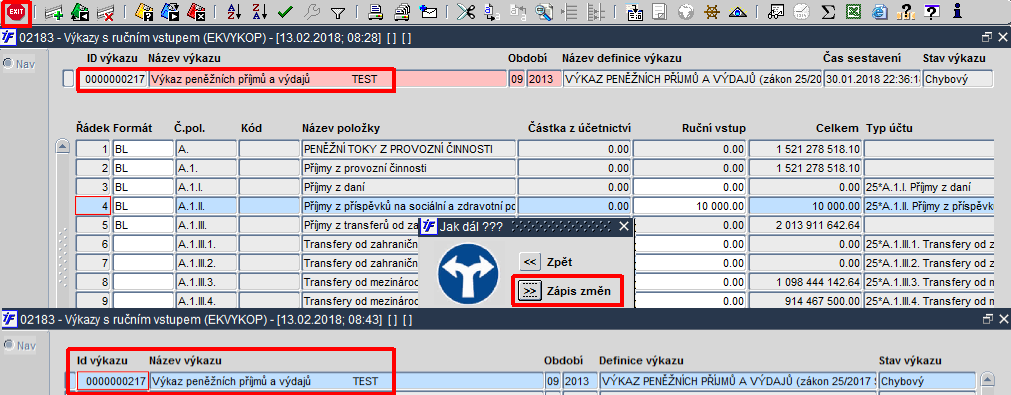
Task: Click Čas sestavení 30.01.2018 22:36 field
Action: 872,79
